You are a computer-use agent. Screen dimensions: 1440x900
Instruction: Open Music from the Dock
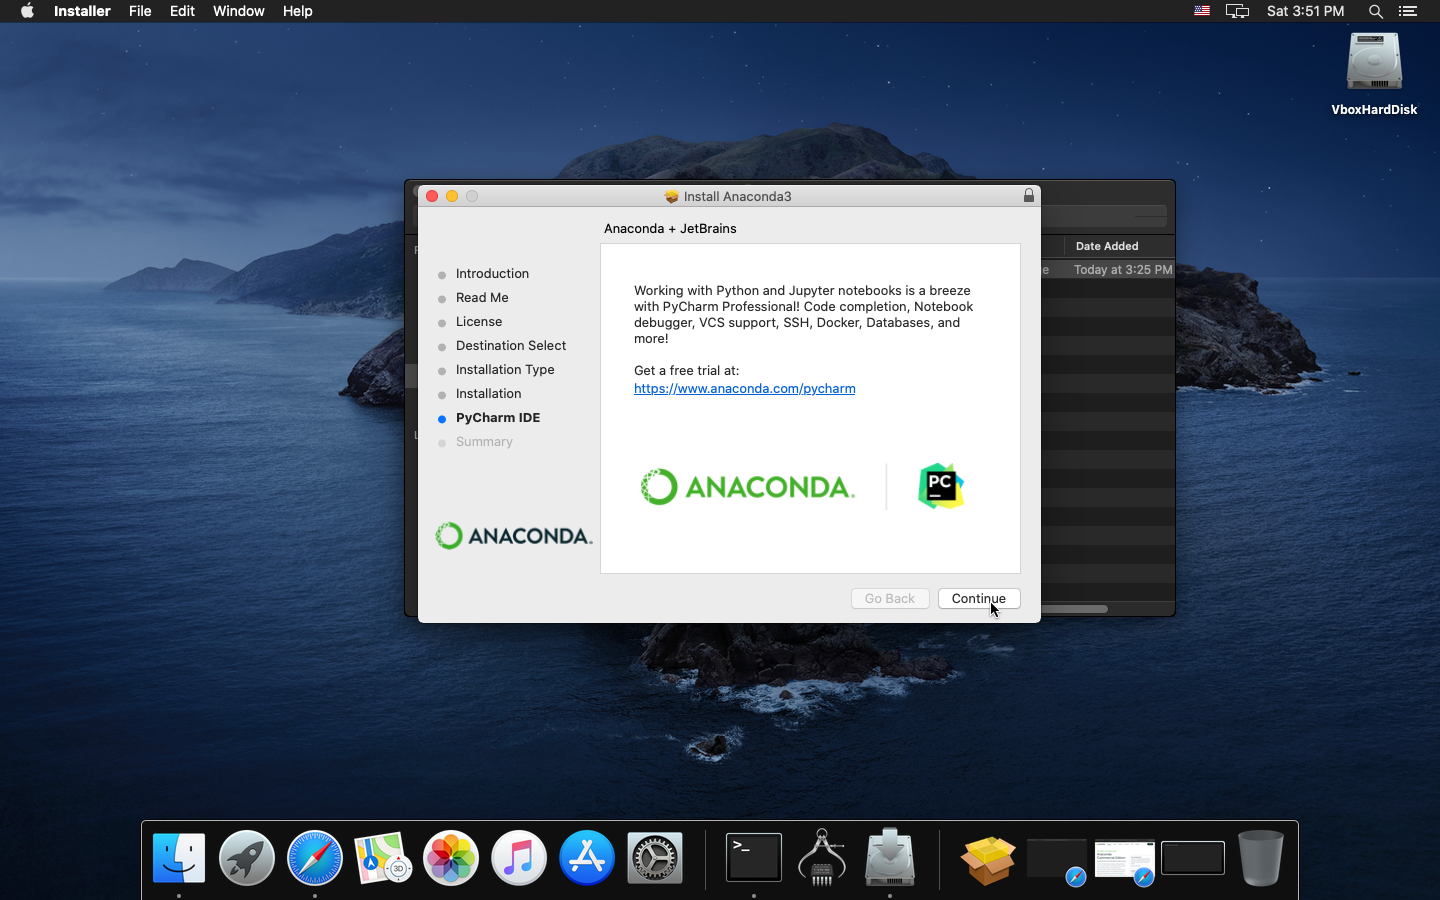(519, 858)
